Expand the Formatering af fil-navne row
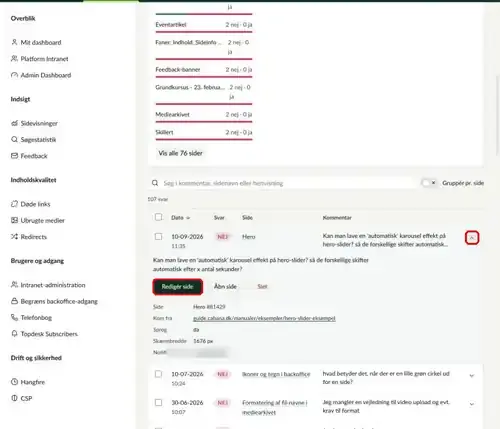 pyautogui.click(x=472, y=404)
